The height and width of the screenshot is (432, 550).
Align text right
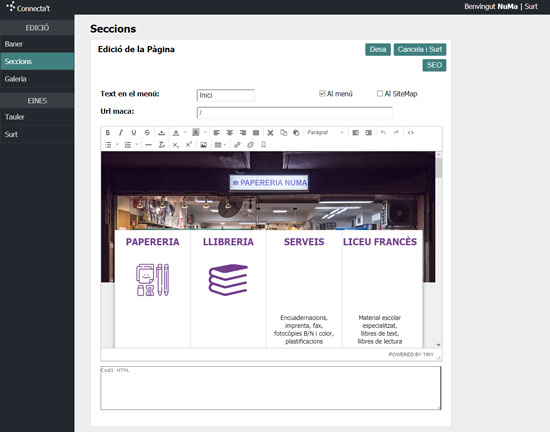pos(243,133)
